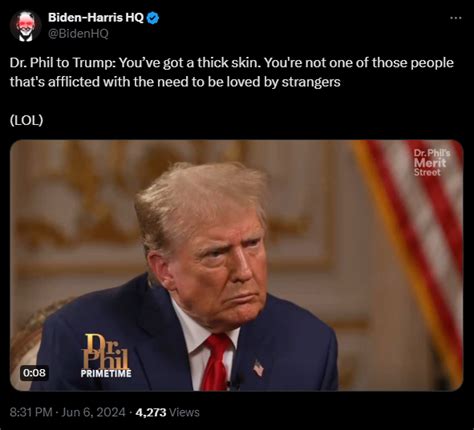The image size is (474, 430).
Task: Visit the @BidenHQ handle link
Action: click(78, 34)
